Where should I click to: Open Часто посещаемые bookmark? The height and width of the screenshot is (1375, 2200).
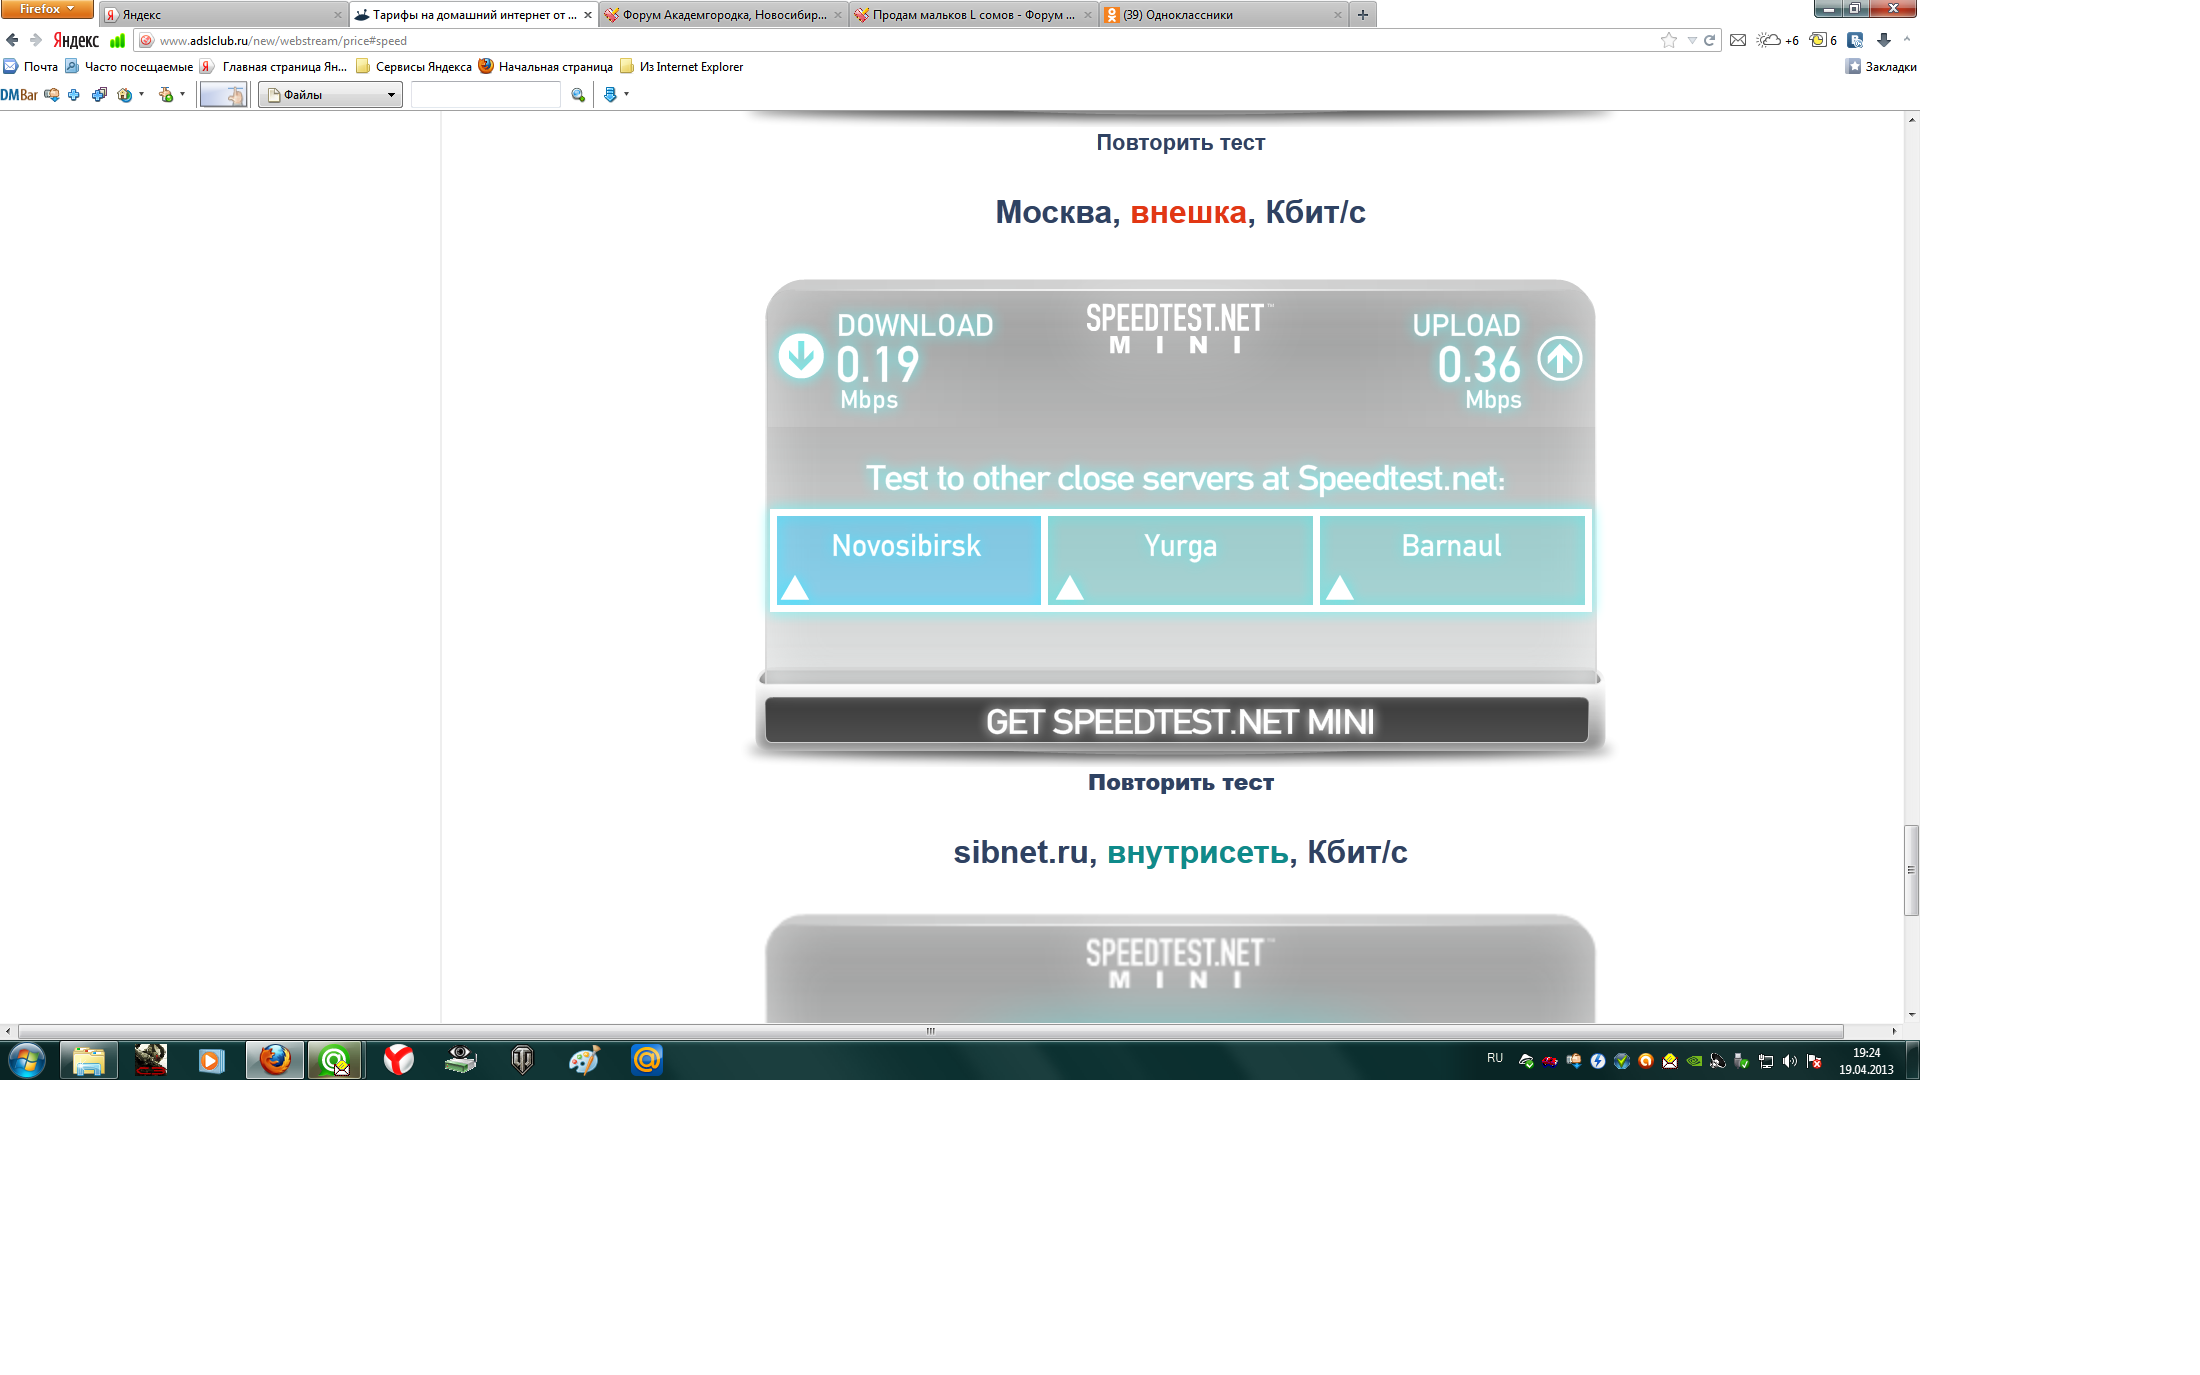click(129, 67)
